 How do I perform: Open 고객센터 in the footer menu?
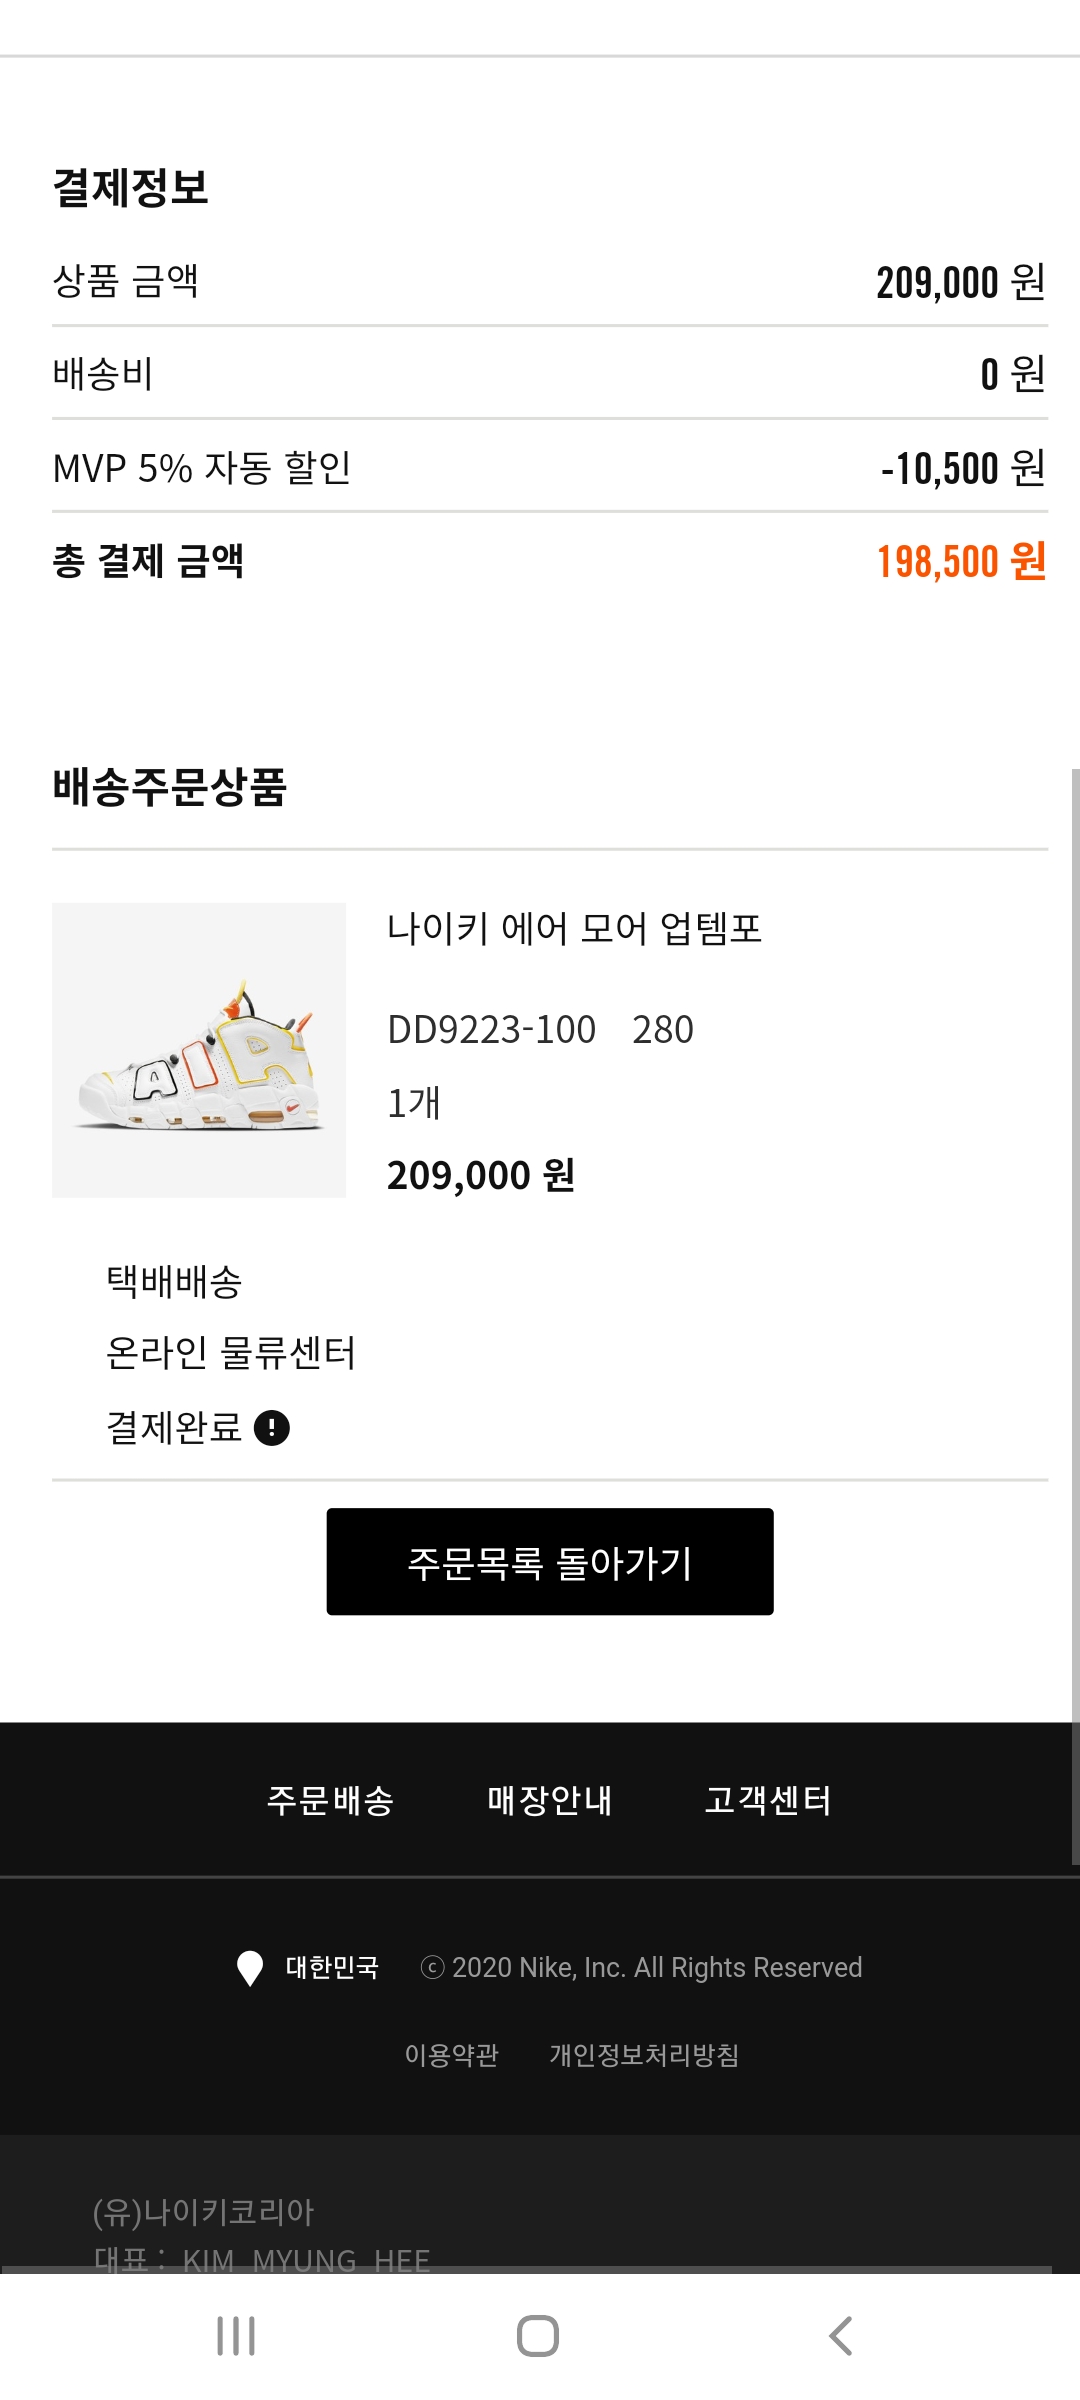point(768,1800)
